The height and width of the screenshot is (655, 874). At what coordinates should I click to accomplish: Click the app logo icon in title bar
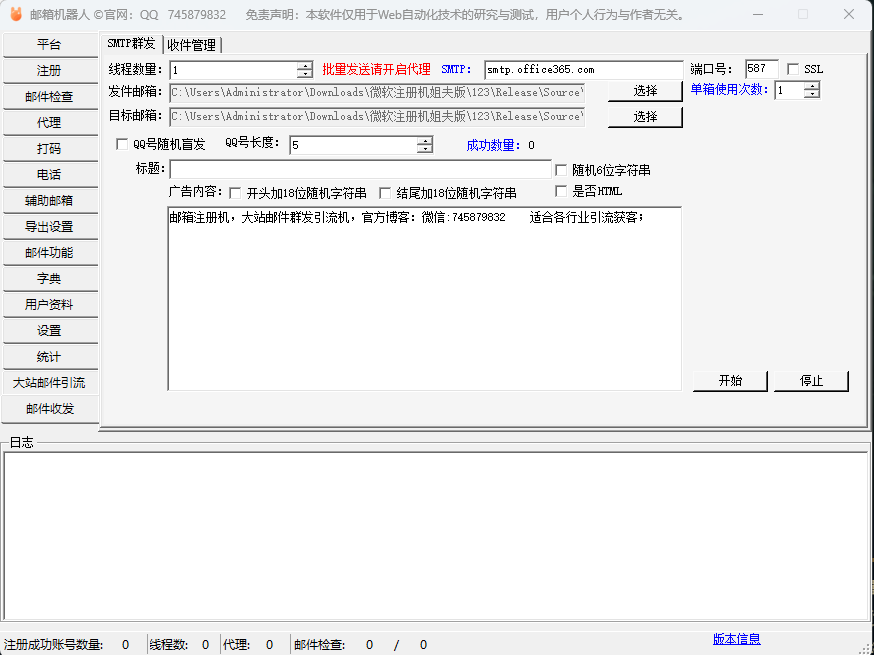pyautogui.click(x=15, y=15)
